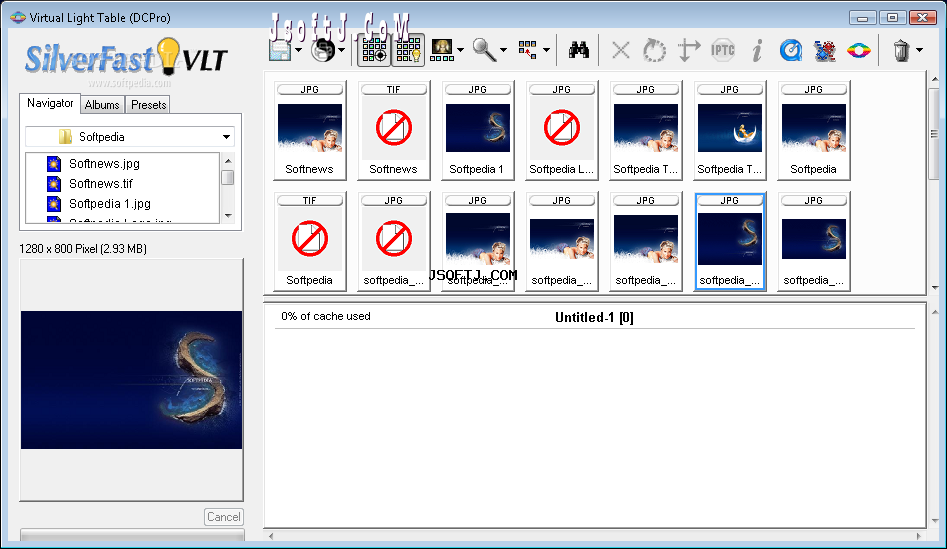Select the highlighted softpedia_ thumbnail
The height and width of the screenshot is (549, 947).
click(x=730, y=242)
